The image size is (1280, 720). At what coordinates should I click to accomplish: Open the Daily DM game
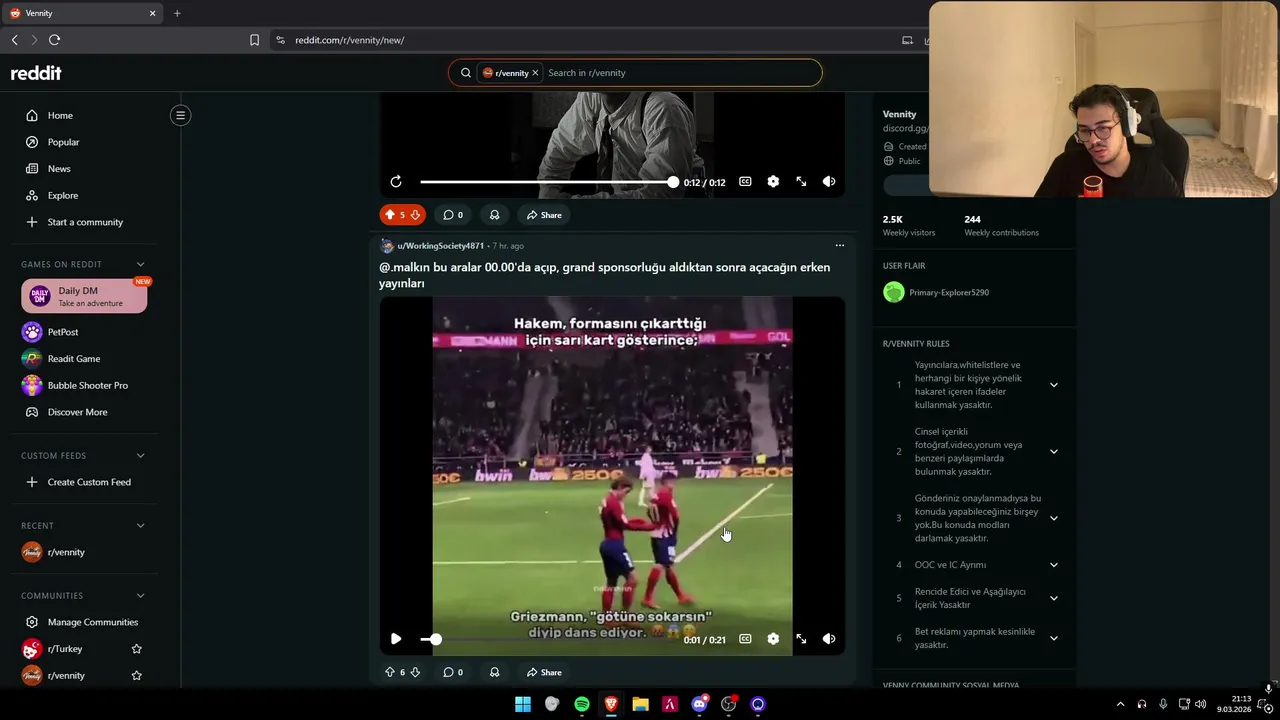84,296
